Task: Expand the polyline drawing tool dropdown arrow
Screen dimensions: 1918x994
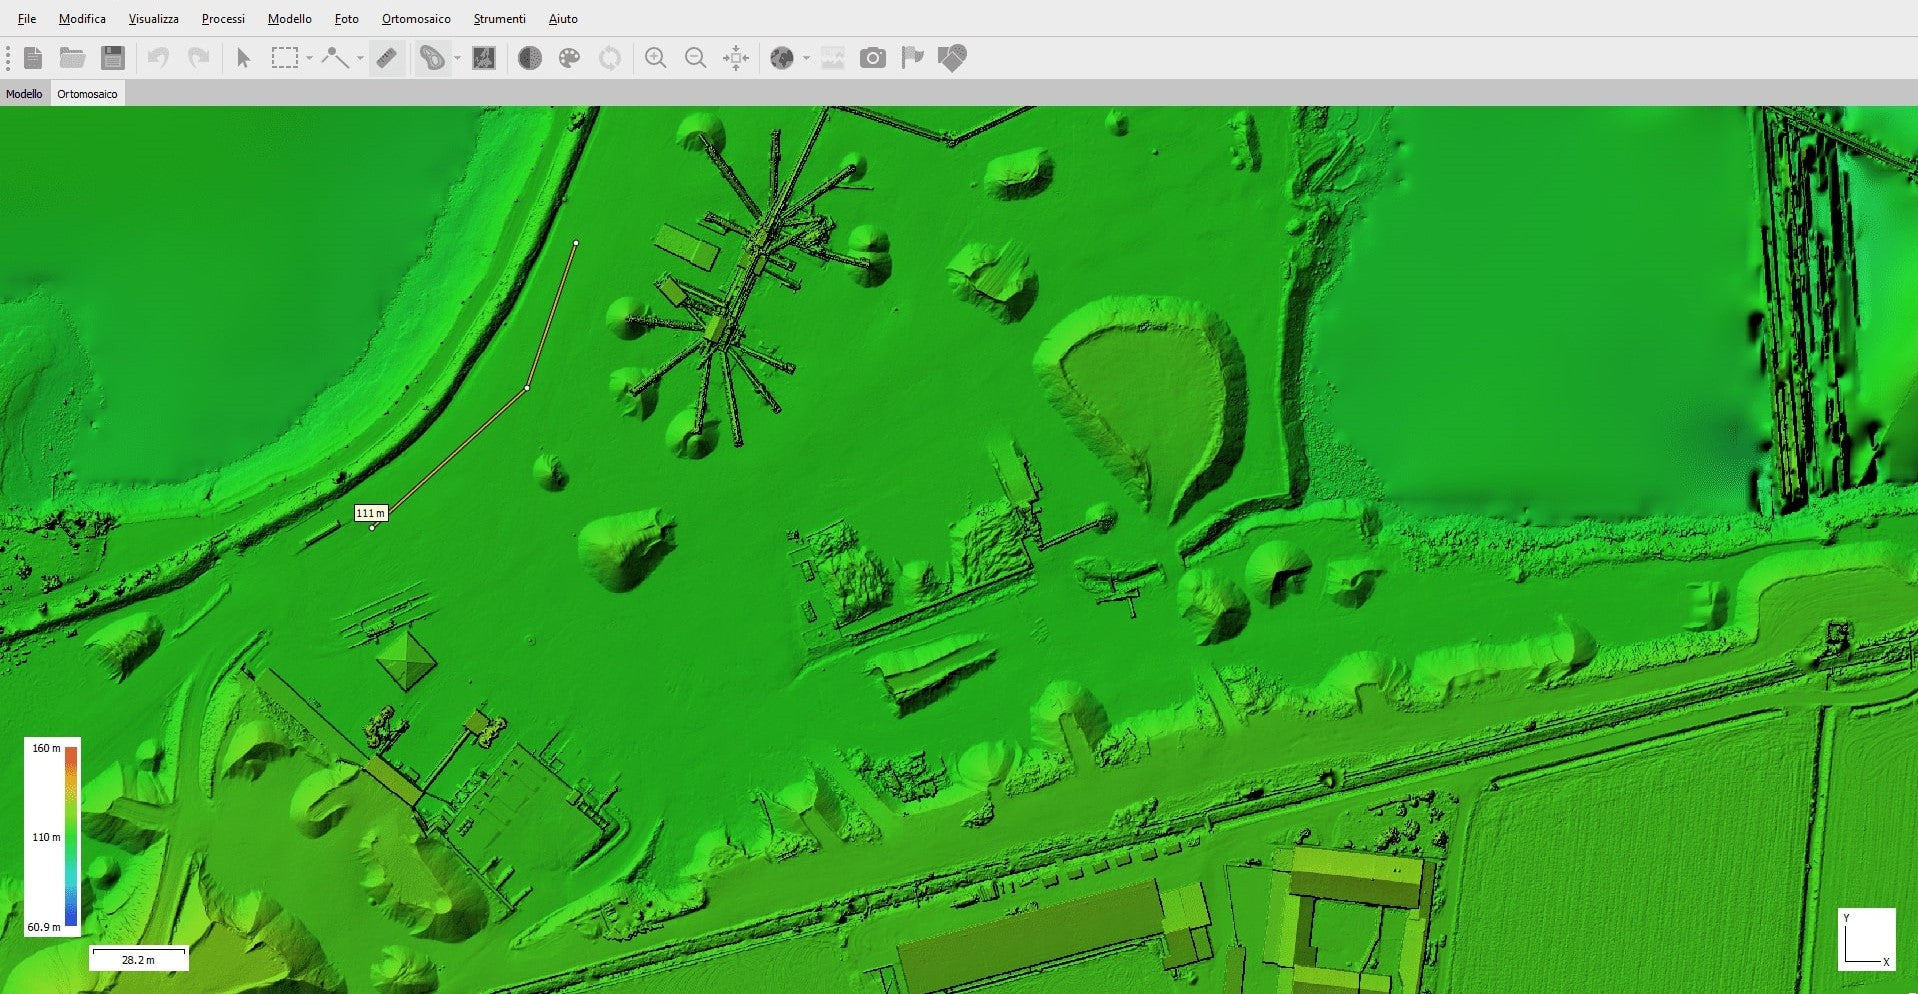Action: click(360, 58)
